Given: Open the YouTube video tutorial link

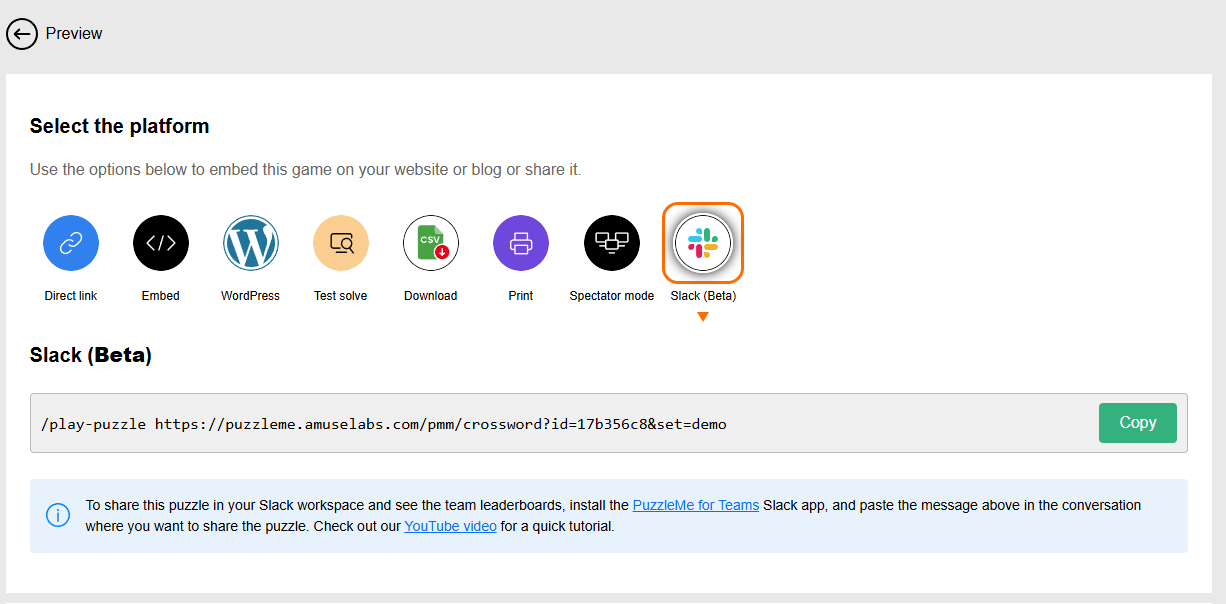Looking at the screenshot, I should pyautogui.click(x=450, y=526).
